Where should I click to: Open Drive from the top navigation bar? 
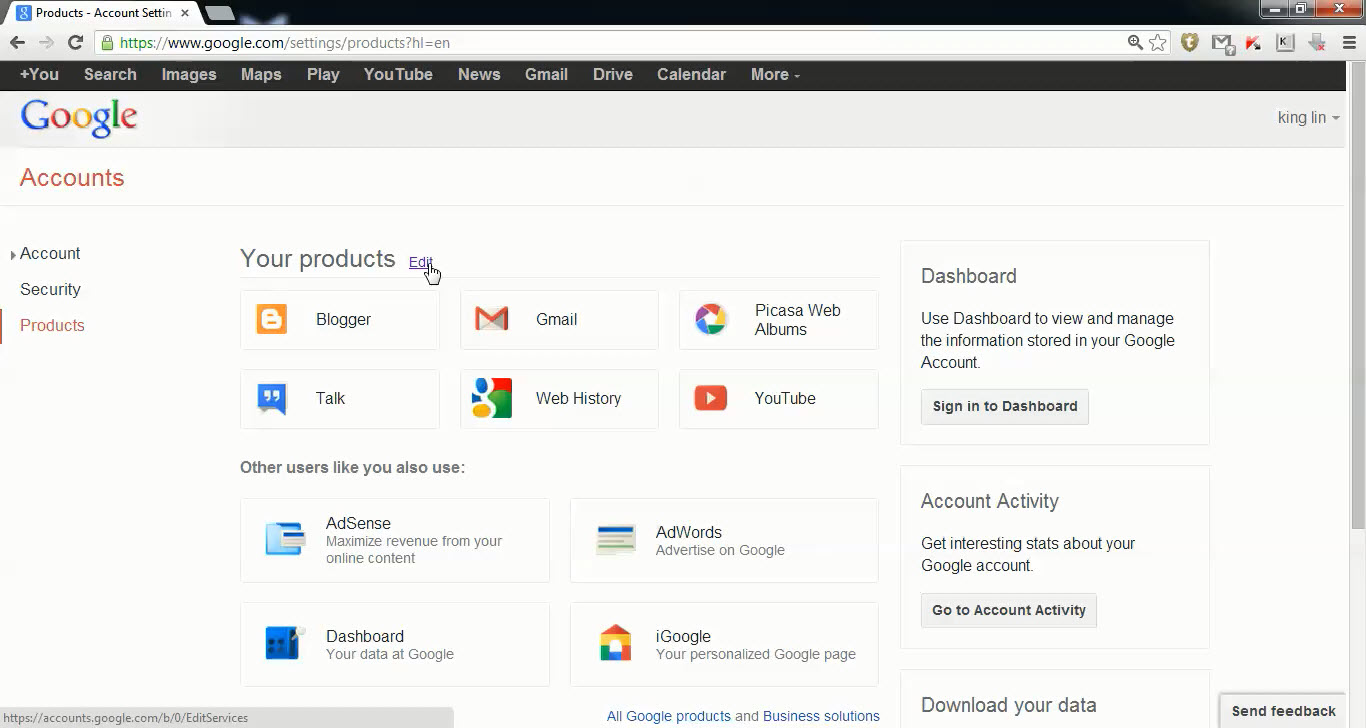(612, 74)
